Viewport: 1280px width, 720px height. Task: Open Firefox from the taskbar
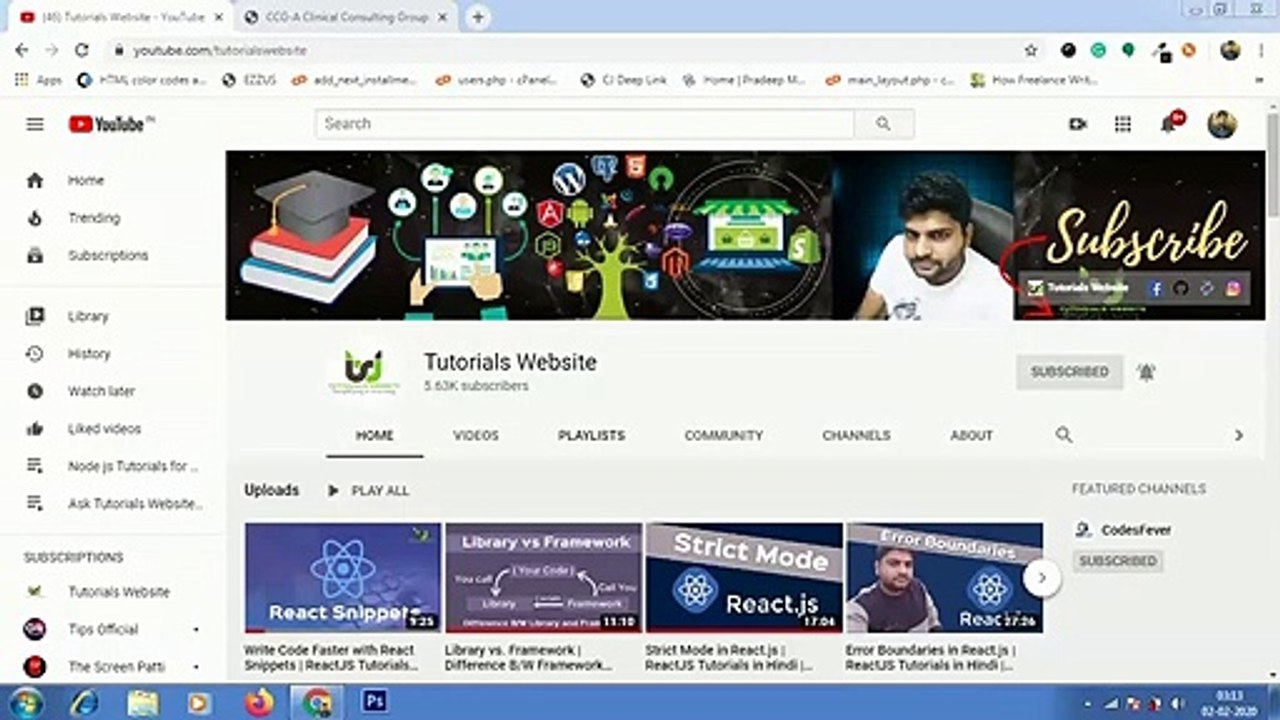(259, 703)
